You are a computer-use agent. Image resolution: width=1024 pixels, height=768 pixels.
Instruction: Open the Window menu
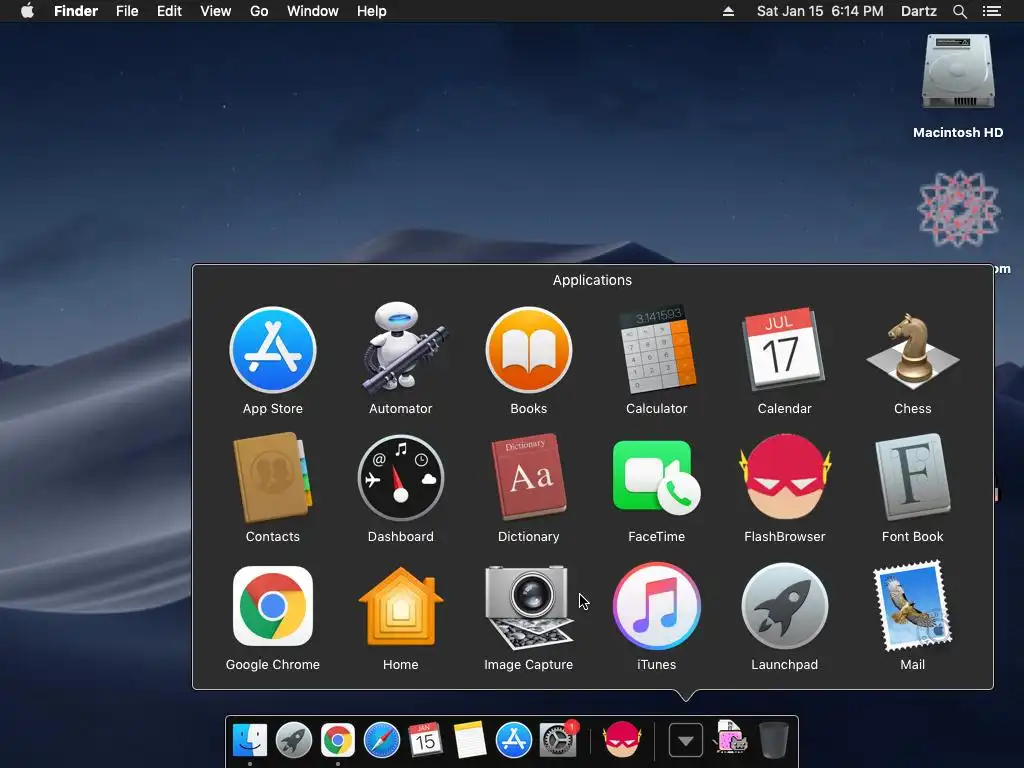pos(313,11)
